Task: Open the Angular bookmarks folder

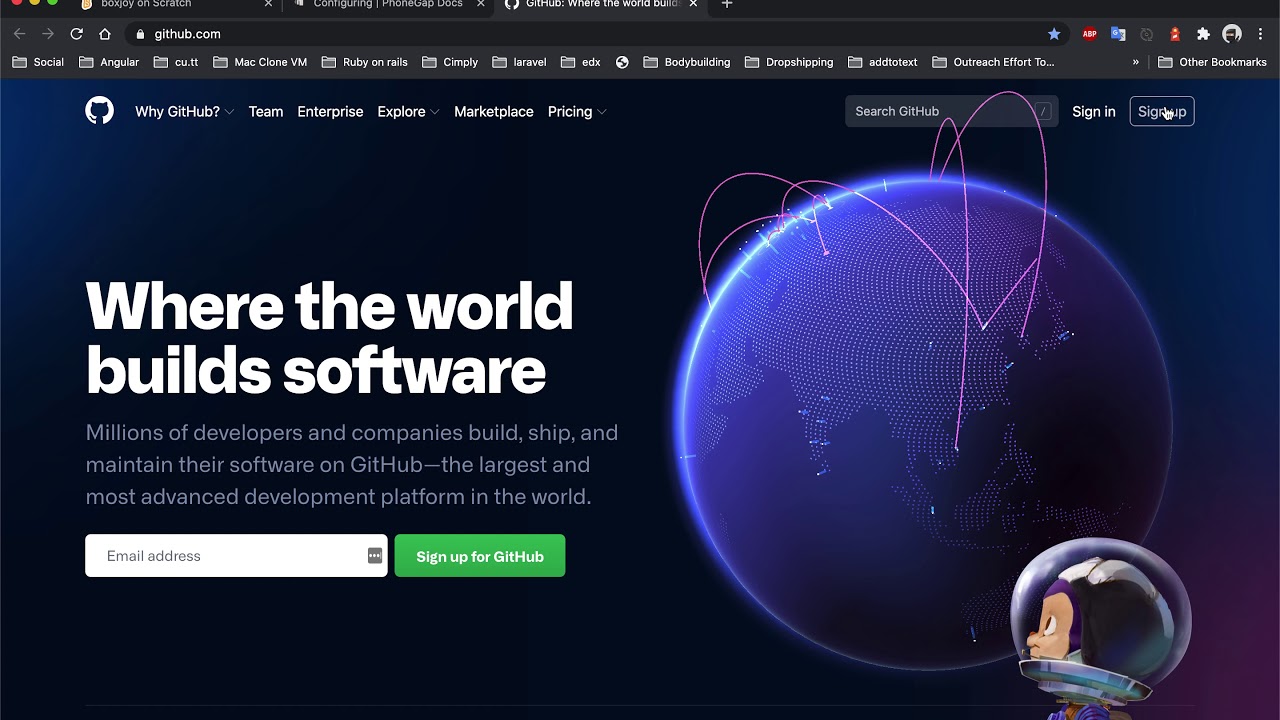Action: (109, 62)
